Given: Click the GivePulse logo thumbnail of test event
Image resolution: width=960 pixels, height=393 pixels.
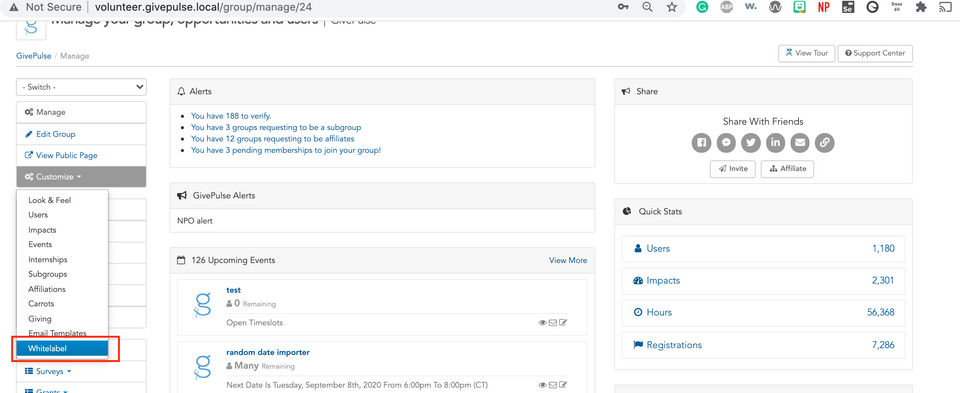Looking at the screenshot, I should (x=202, y=306).
